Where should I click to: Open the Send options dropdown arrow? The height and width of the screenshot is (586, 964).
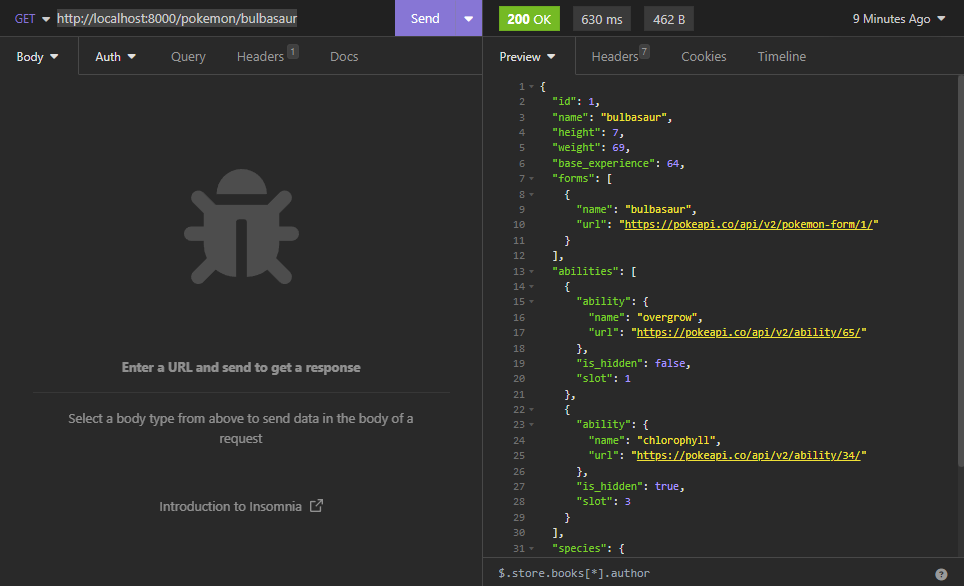(x=468, y=18)
